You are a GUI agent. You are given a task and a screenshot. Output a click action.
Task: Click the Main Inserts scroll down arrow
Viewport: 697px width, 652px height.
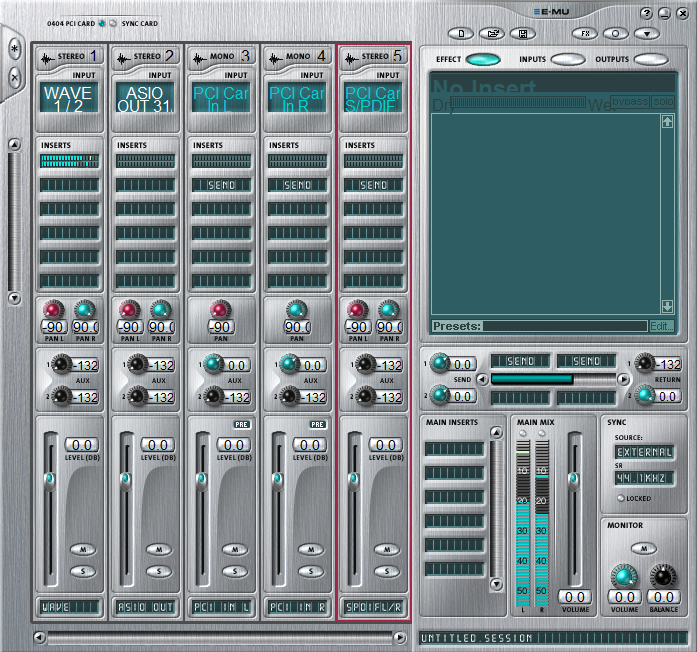[496, 584]
